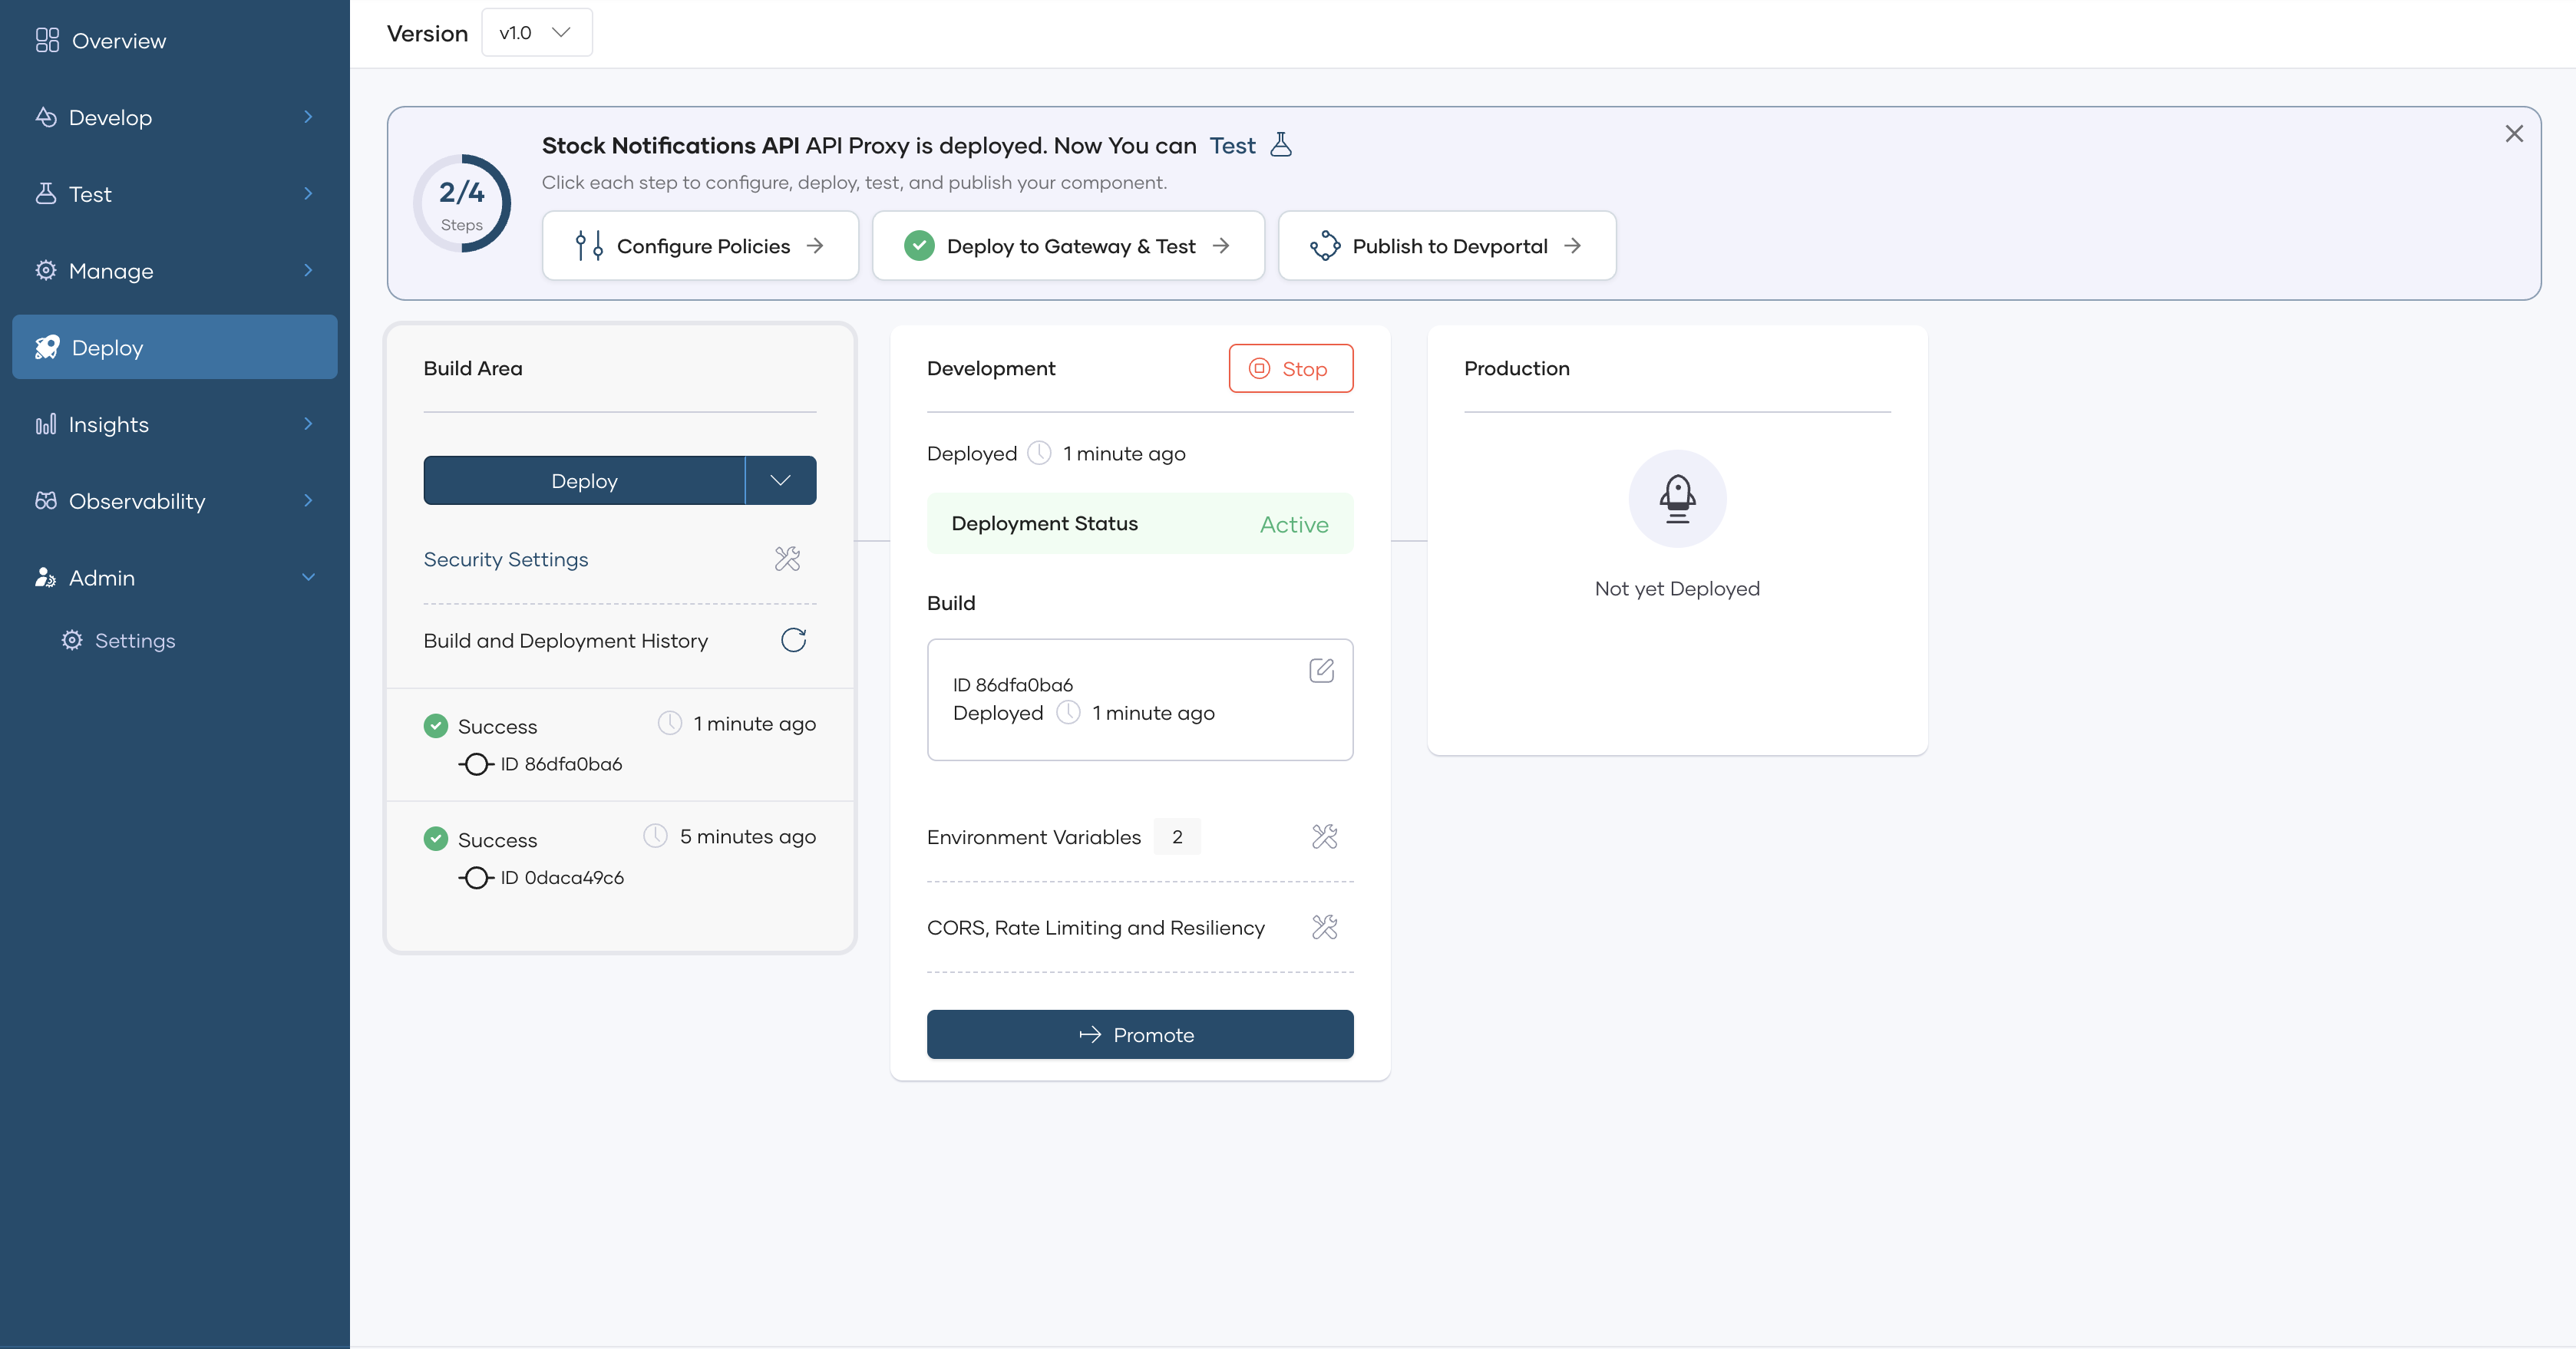Click the Observability binoculars icon
Image resolution: width=2576 pixels, height=1349 pixels.
[x=46, y=500]
